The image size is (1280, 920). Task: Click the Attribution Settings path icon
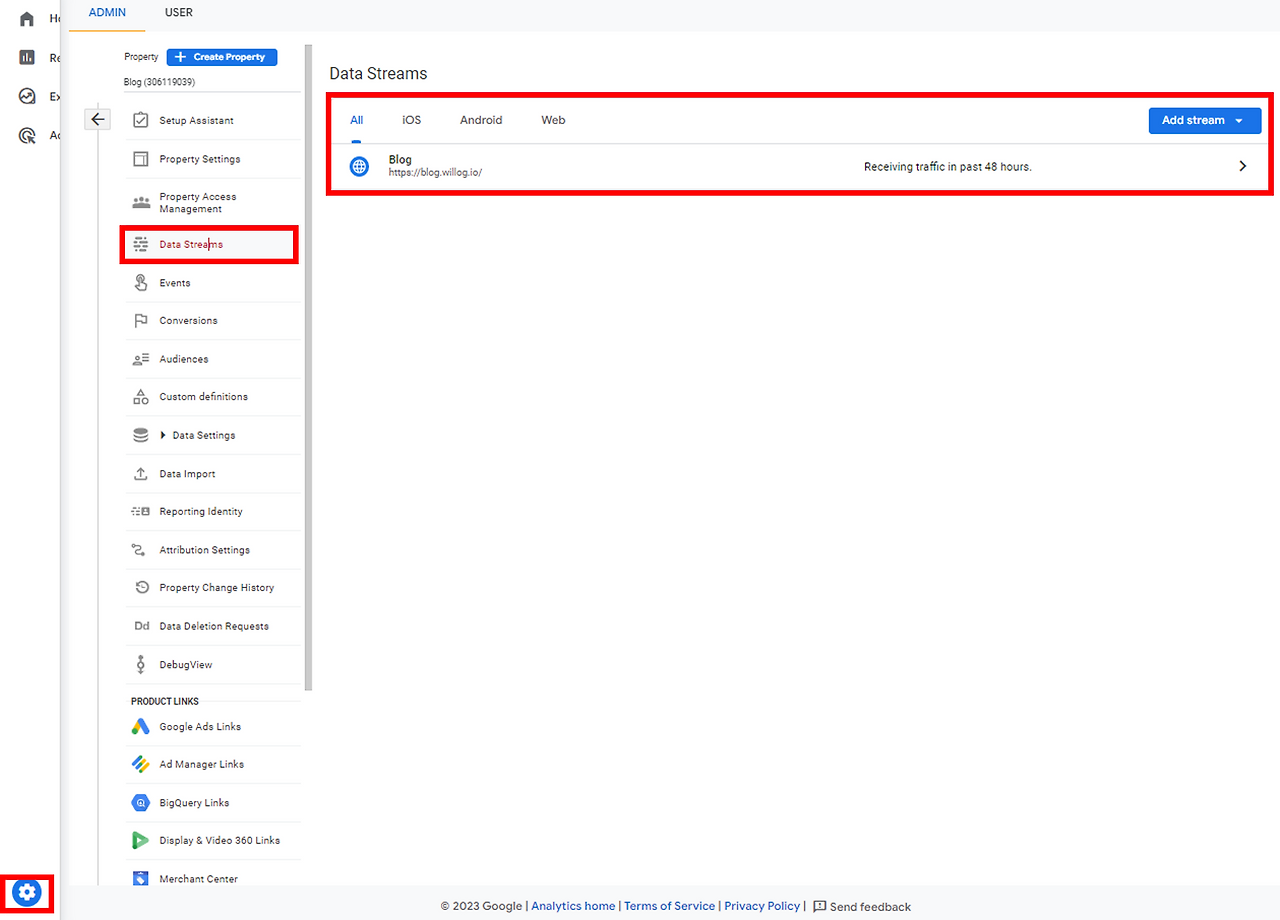click(x=140, y=550)
